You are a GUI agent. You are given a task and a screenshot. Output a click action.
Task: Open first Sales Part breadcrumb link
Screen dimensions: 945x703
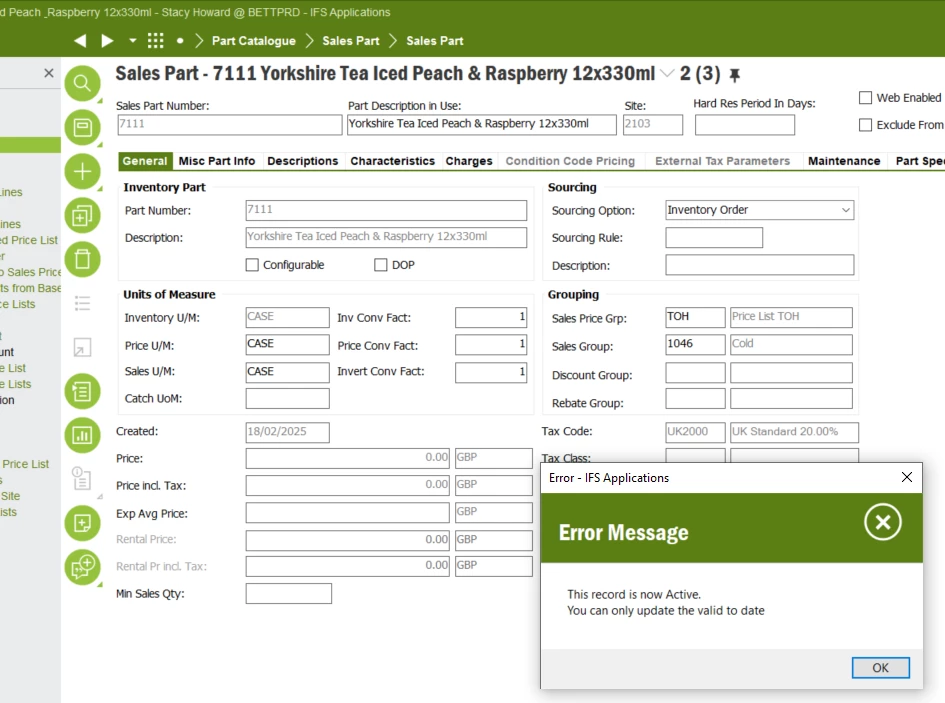coord(351,41)
